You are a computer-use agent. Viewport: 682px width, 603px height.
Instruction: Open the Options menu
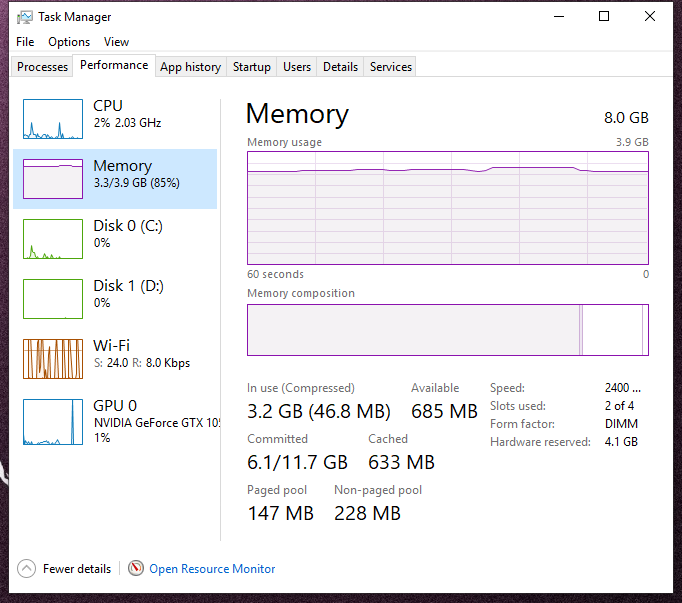69,42
